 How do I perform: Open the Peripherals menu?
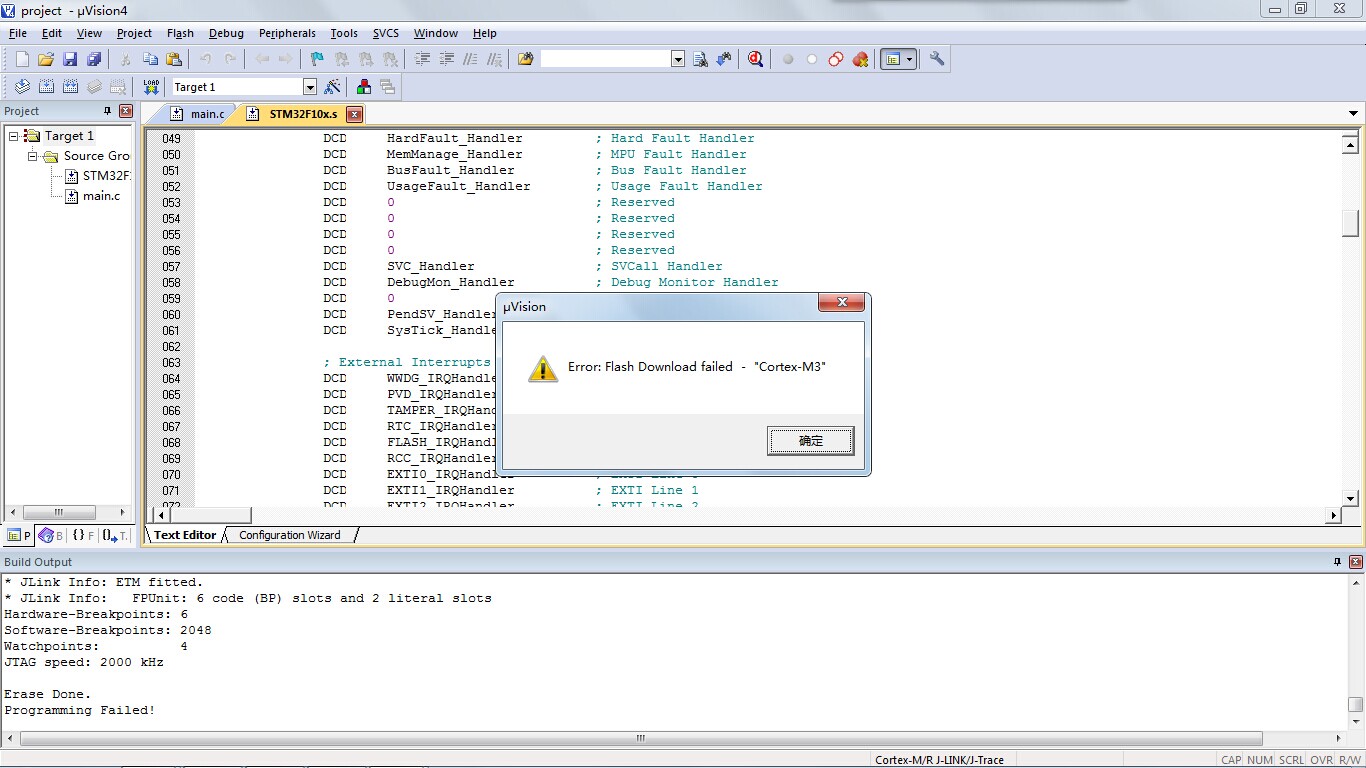point(287,33)
